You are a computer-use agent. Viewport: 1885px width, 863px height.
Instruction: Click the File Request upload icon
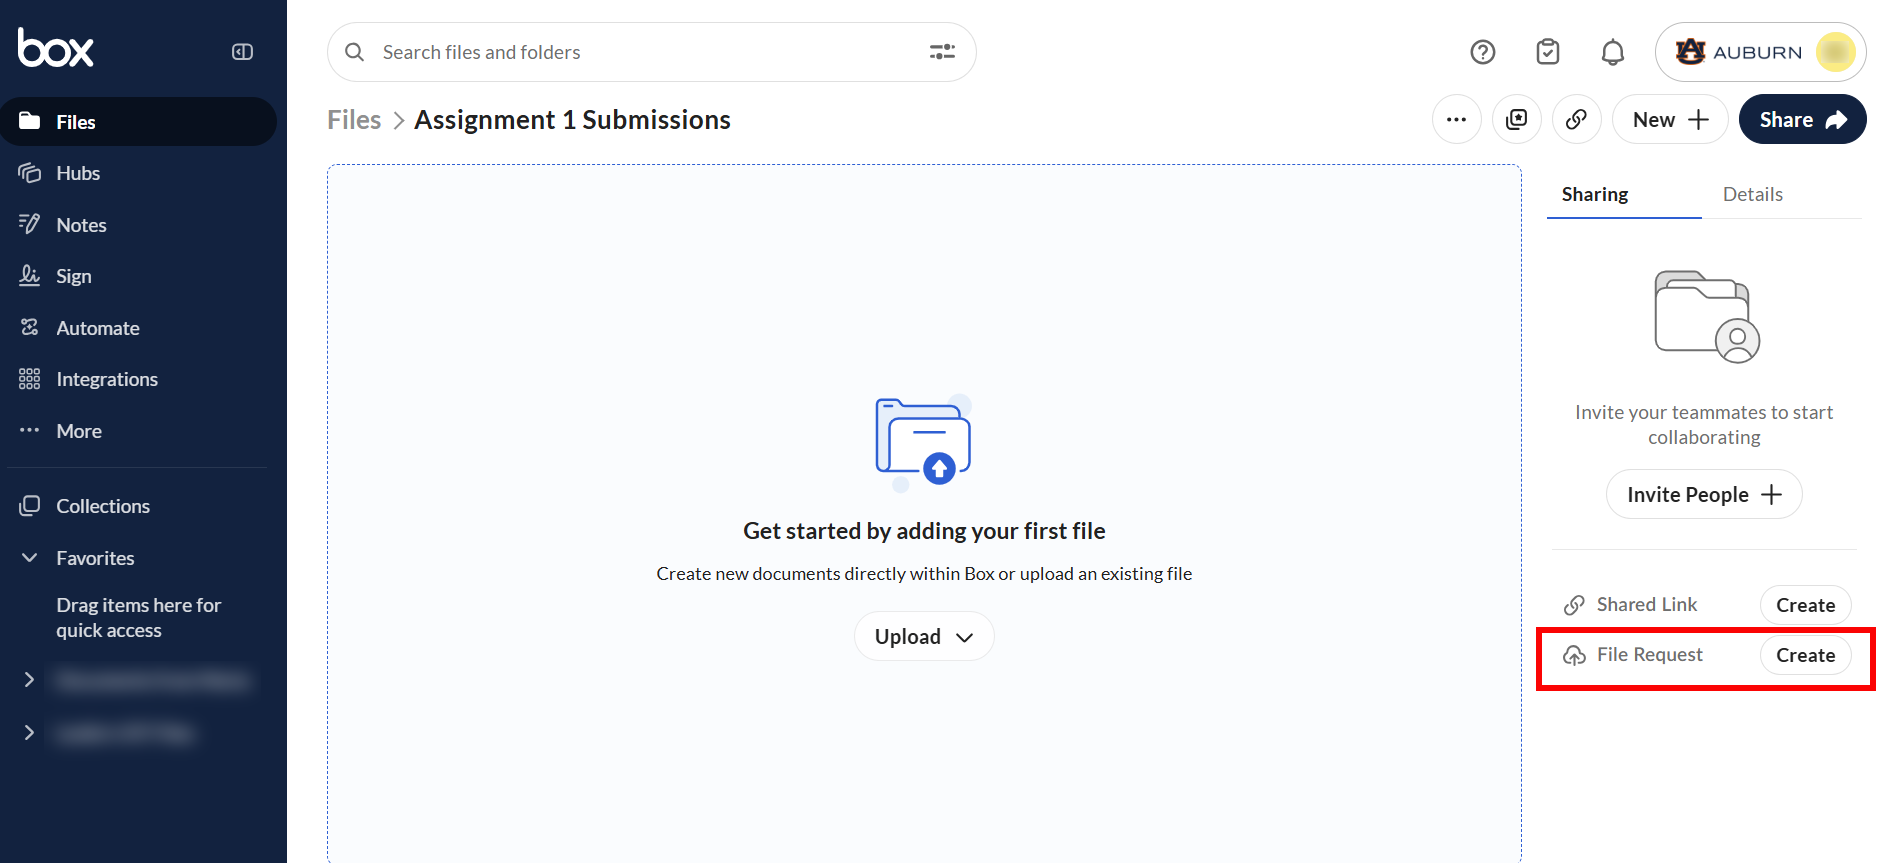tap(1574, 655)
